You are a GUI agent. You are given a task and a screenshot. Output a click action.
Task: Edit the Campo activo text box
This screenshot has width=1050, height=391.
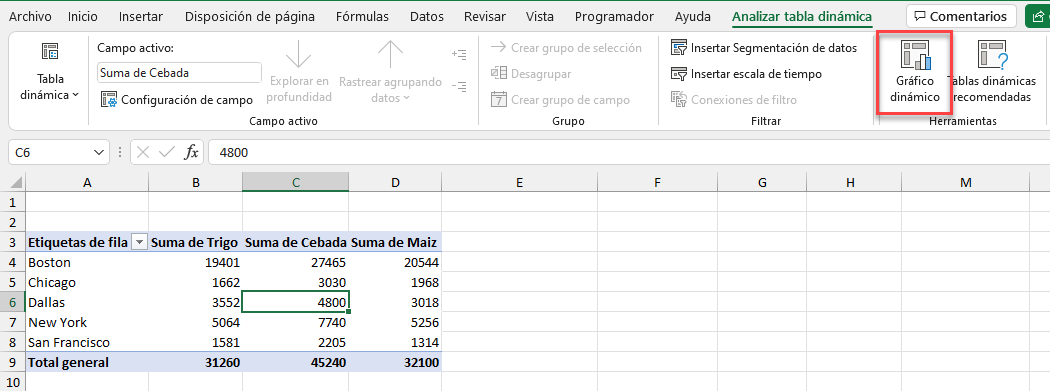click(179, 72)
